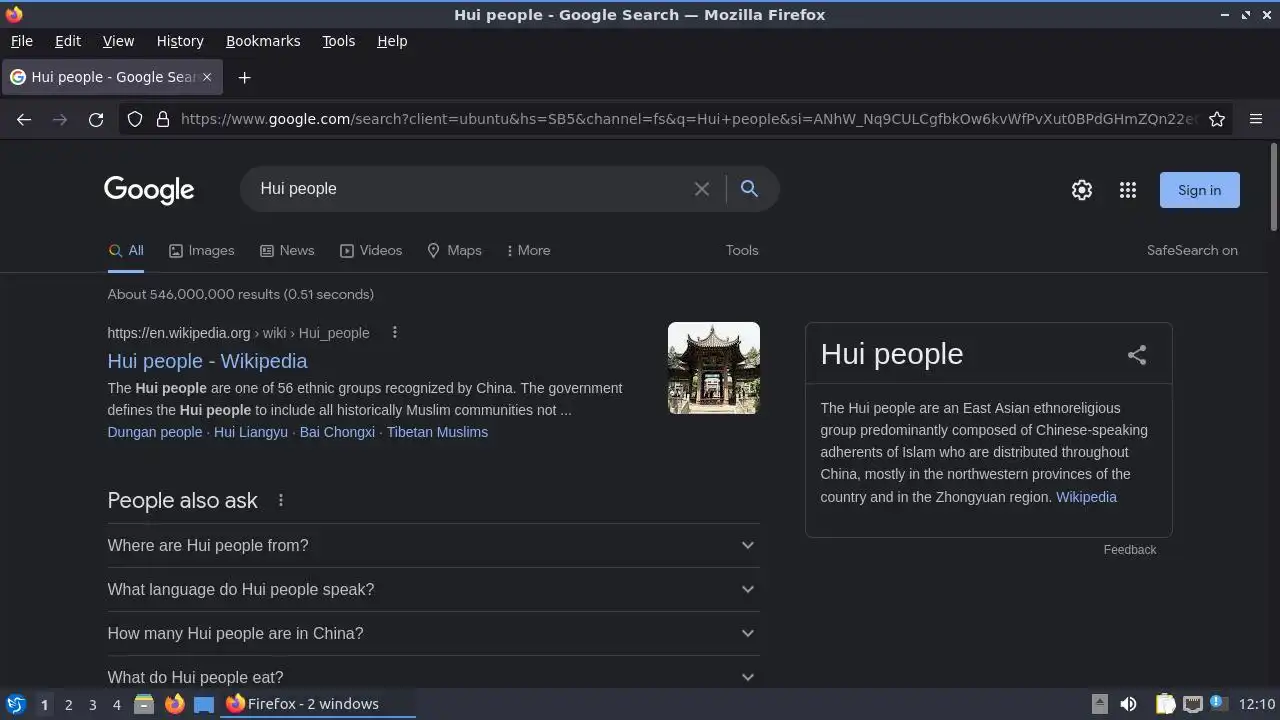Open the Firefox hamburger menu

[x=1256, y=119]
